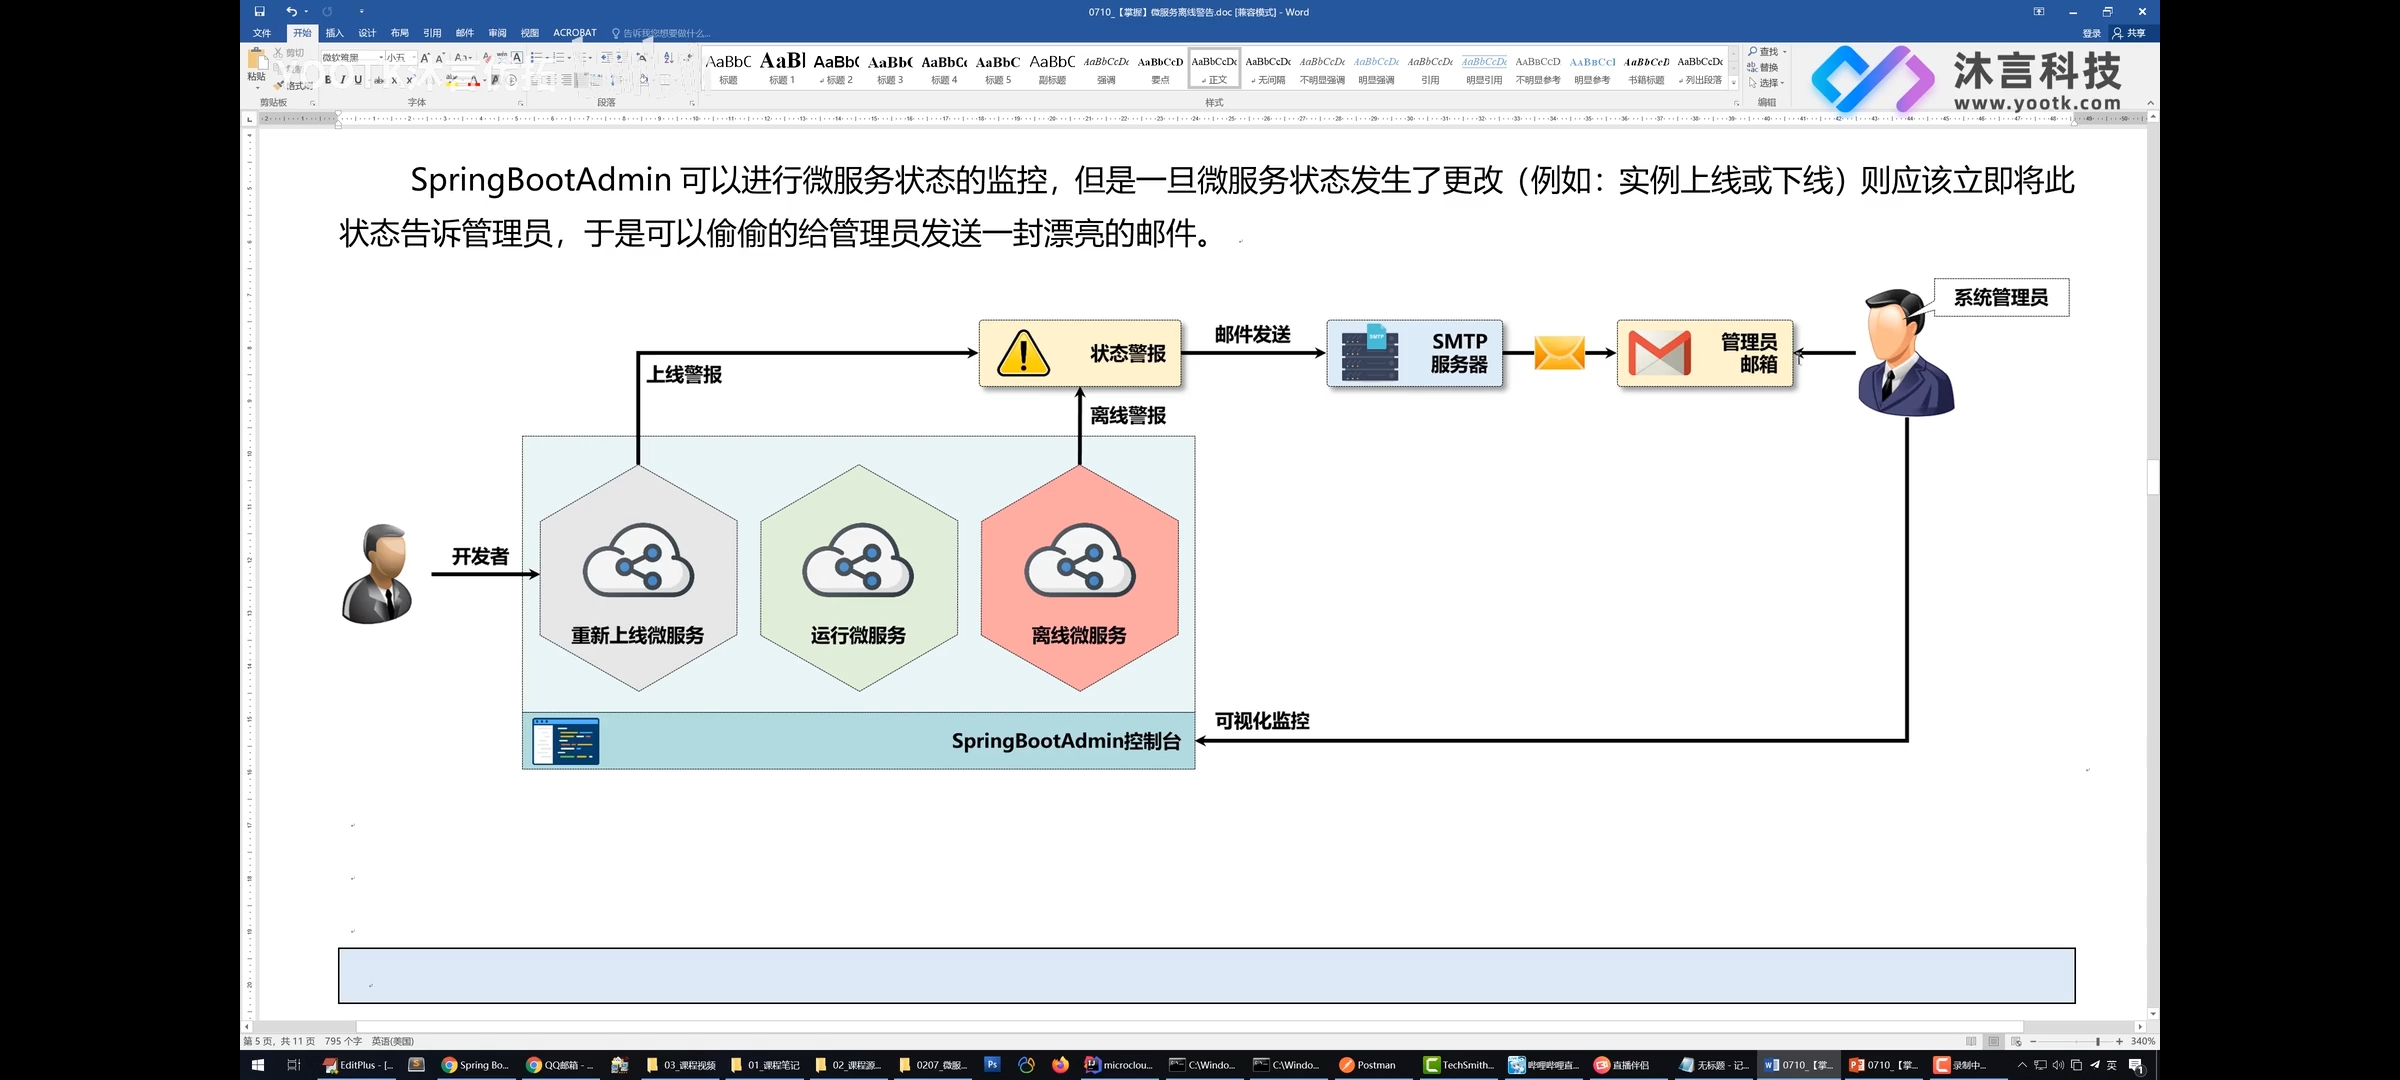Click the Paste (粘贴) clipboard icon

coord(257,59)
